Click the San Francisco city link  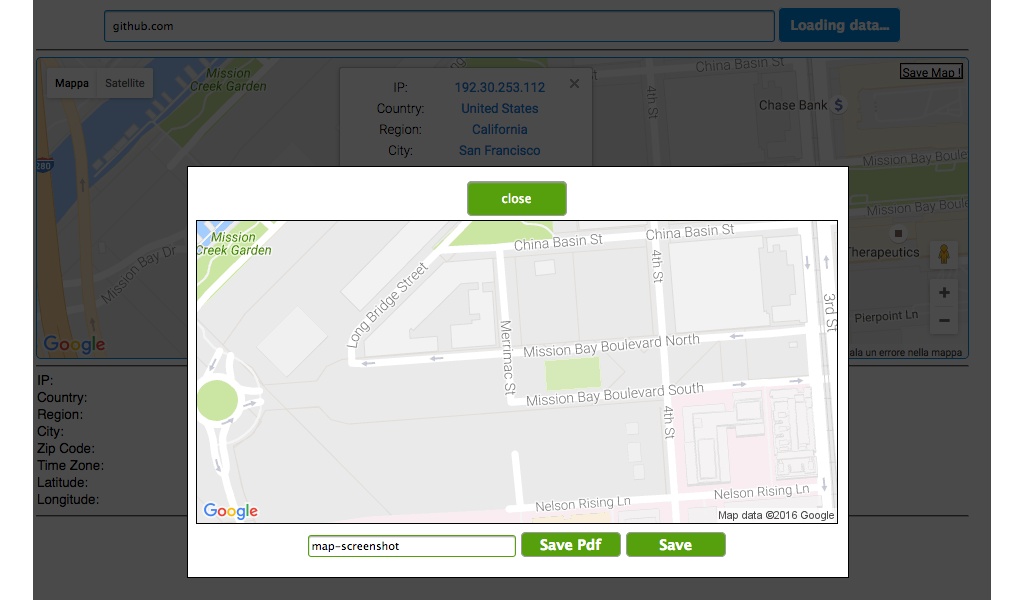[x=499, y=150]
